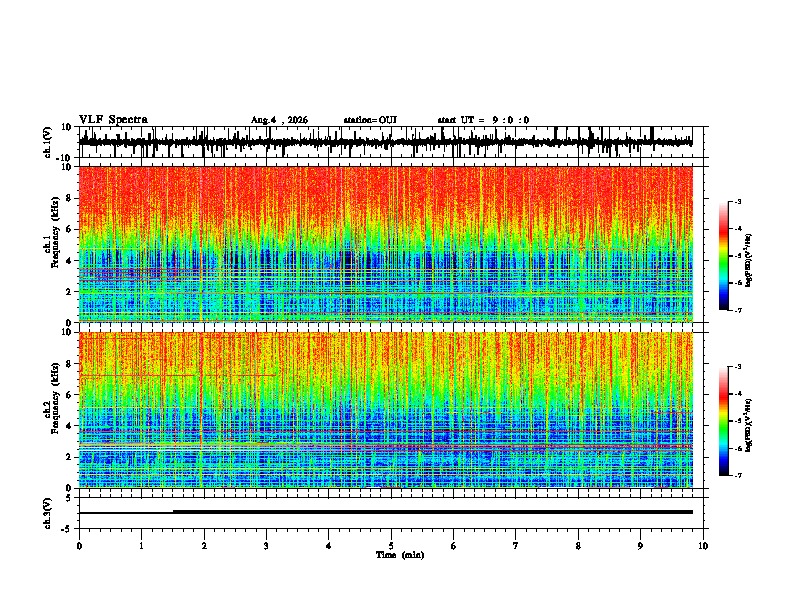Click the ch.2 spectrogram plot area

pos(385,410)
